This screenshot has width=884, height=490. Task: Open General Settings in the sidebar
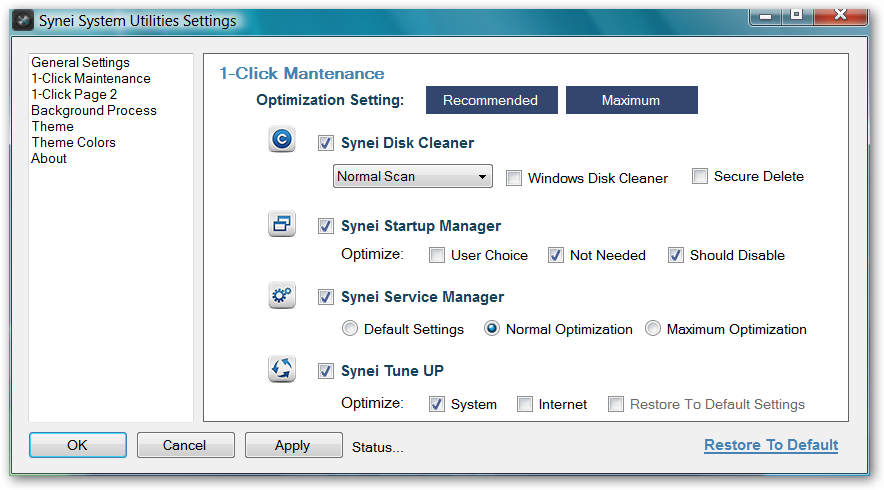80,62
